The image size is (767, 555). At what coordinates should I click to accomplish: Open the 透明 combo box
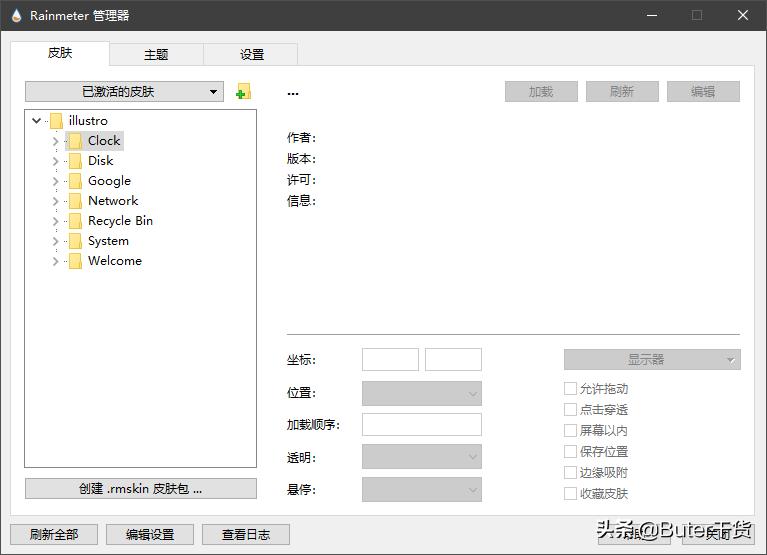click(x=422, y=457)
